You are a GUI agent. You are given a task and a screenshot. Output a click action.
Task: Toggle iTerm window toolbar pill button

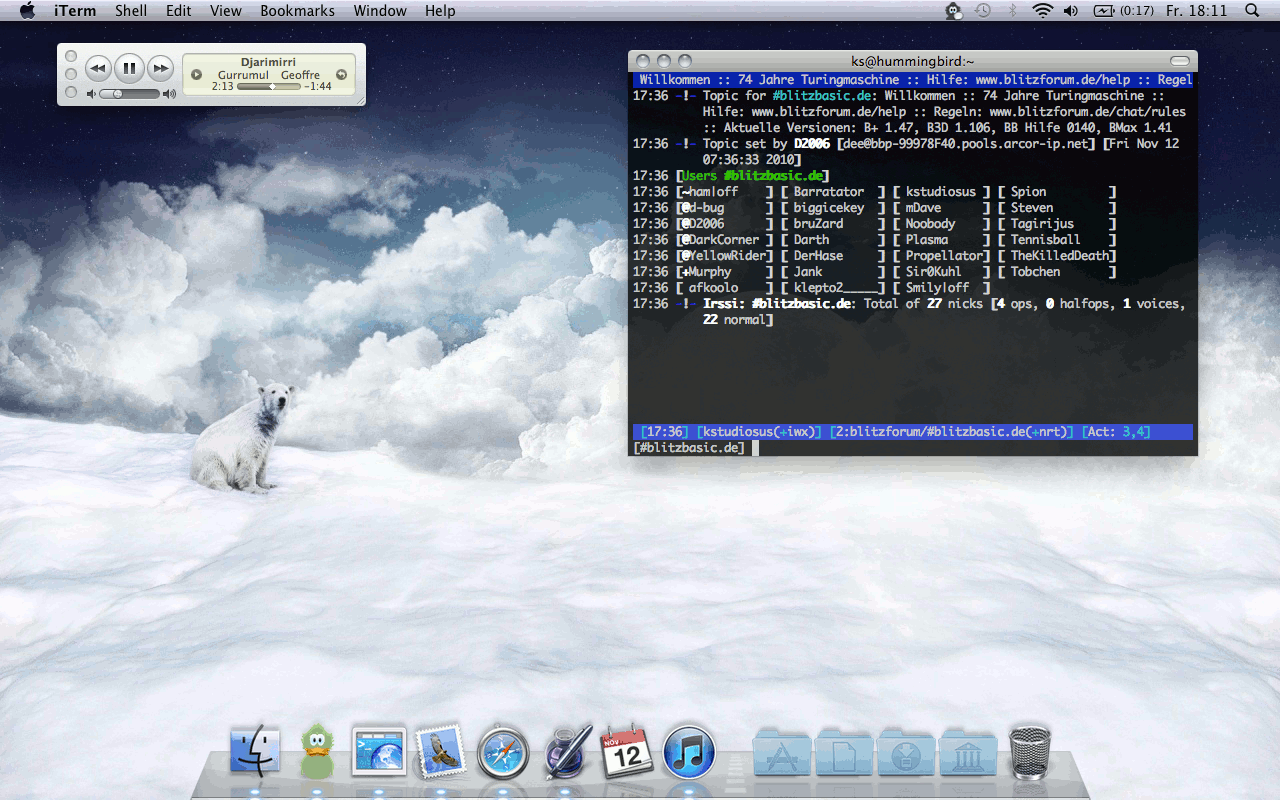pos(1180,61)
